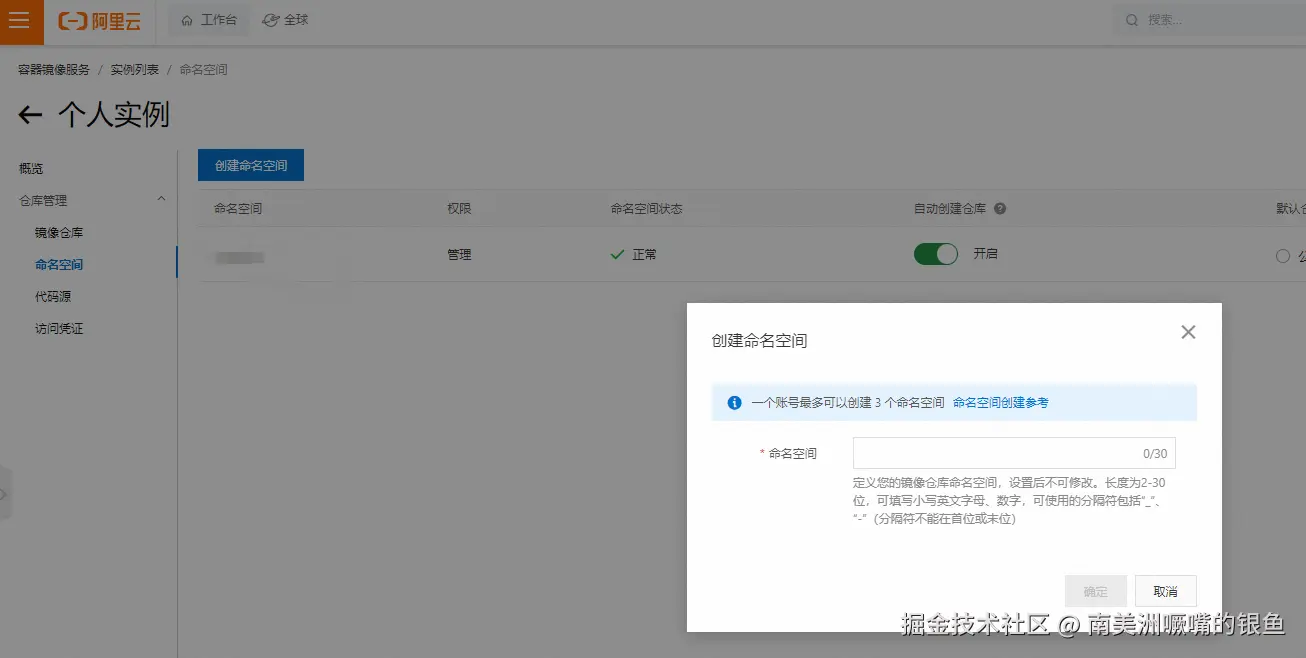Viewport: 1306px width, 658px height.
Task: Open 访问凭证 in the sidebar
Action: (x=59, y=329)
